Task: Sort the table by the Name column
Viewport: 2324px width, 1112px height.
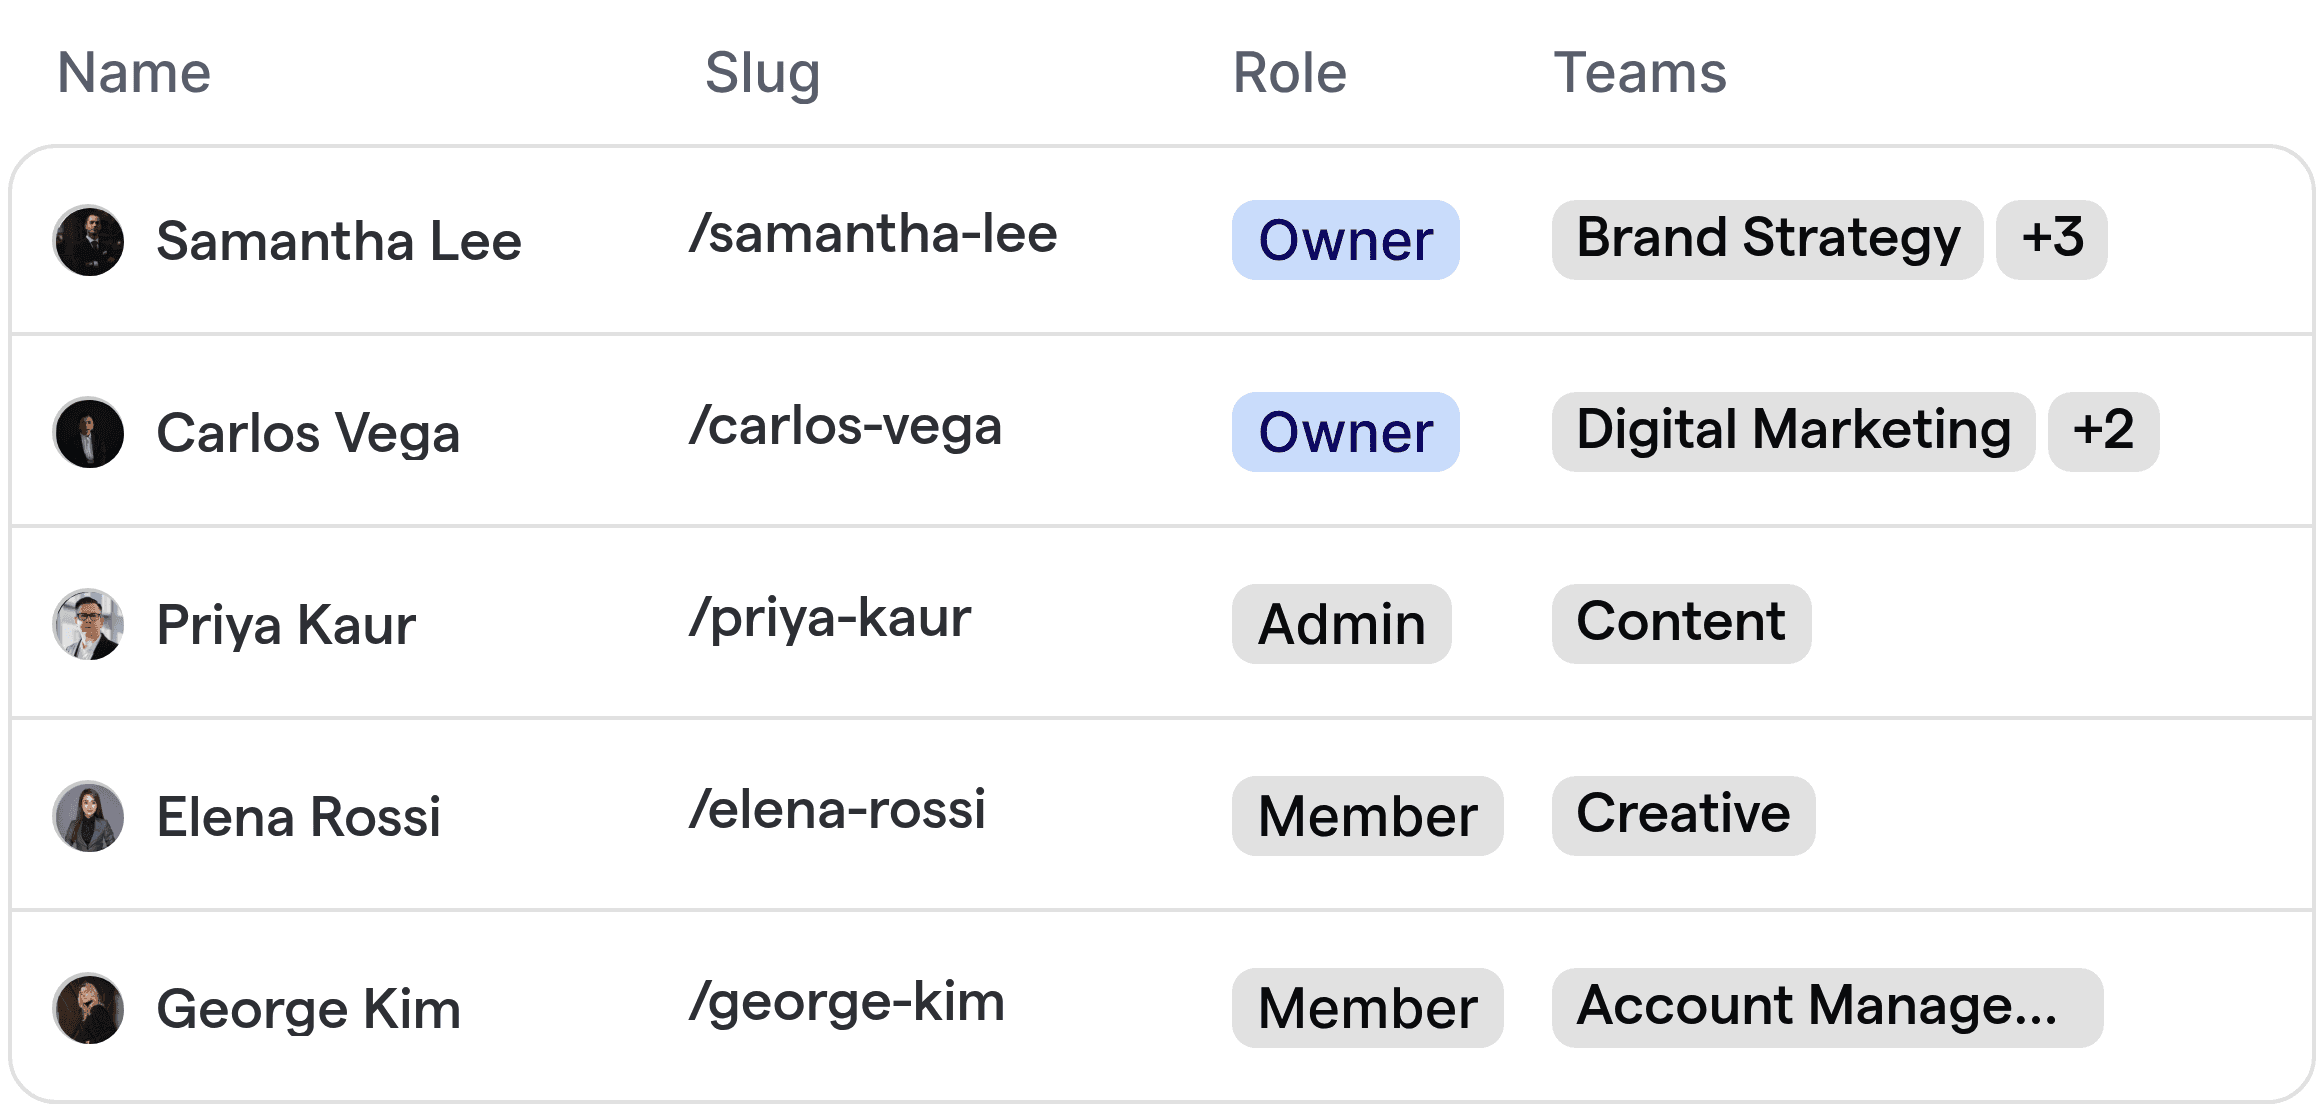Action: tap(133, 72)
